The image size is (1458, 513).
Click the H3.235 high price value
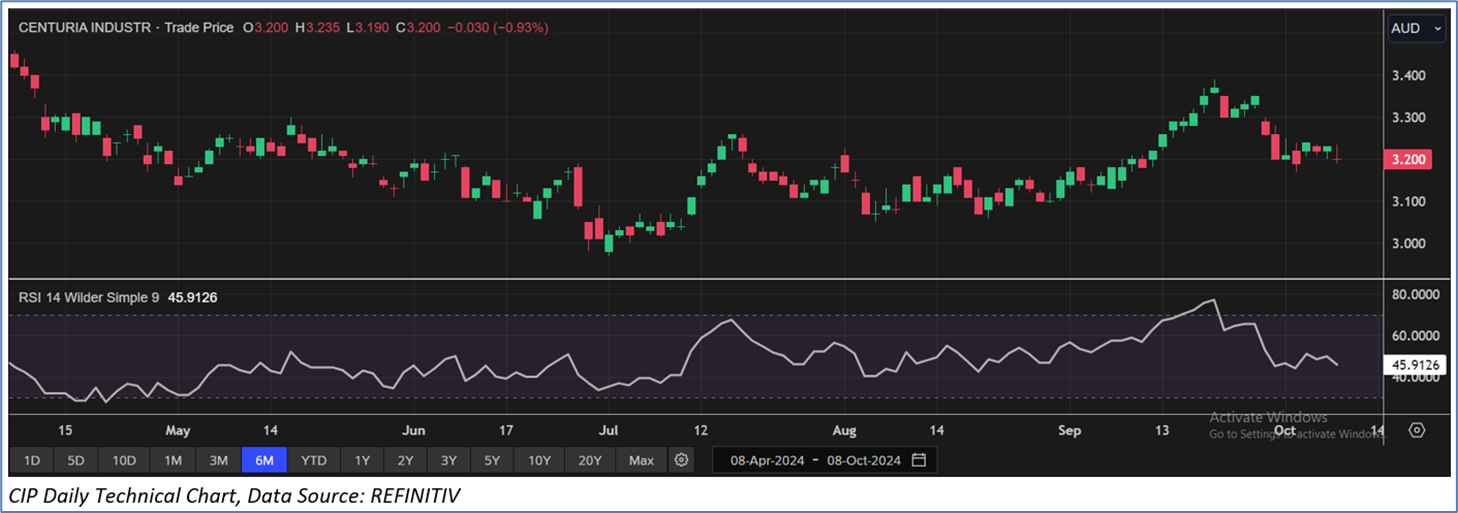click(x=320, y=28)
